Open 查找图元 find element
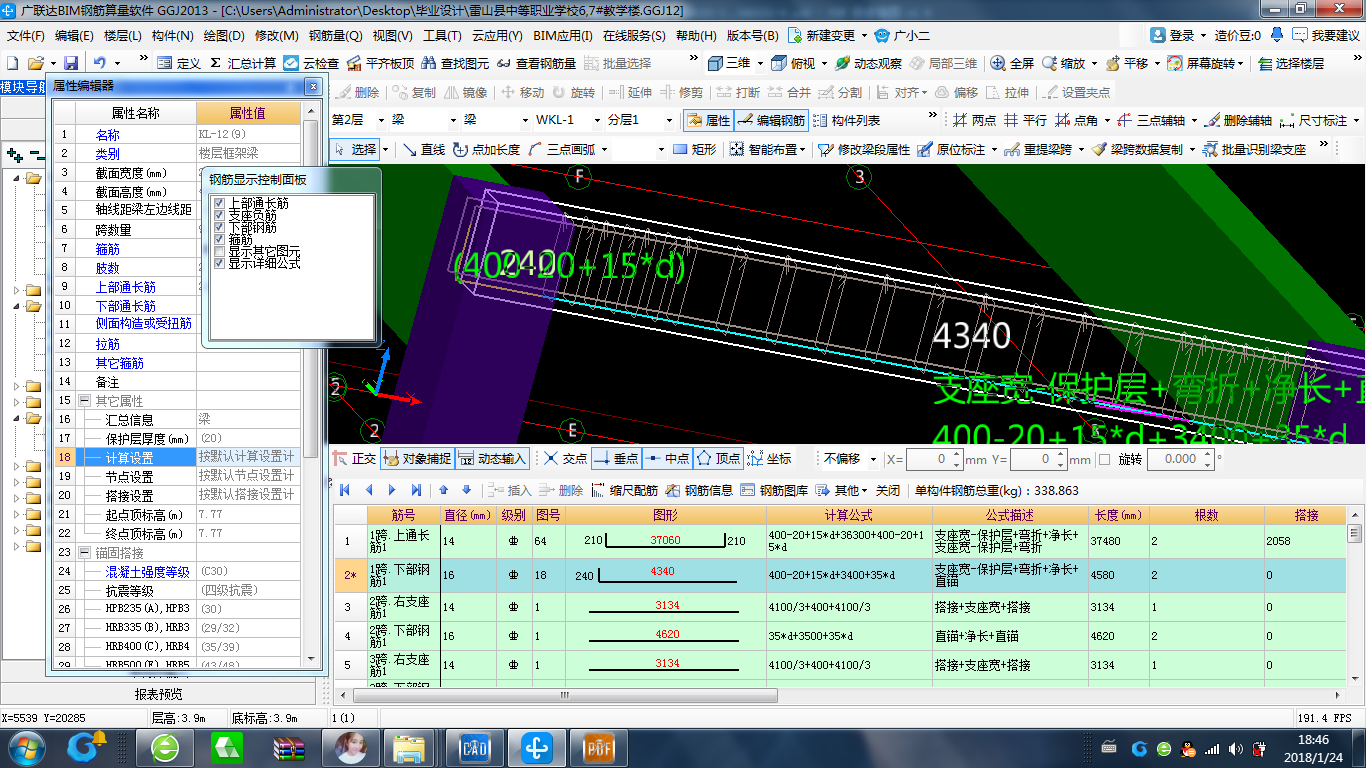Viewport: 1366px width, 768px height. tap(455, 63)
